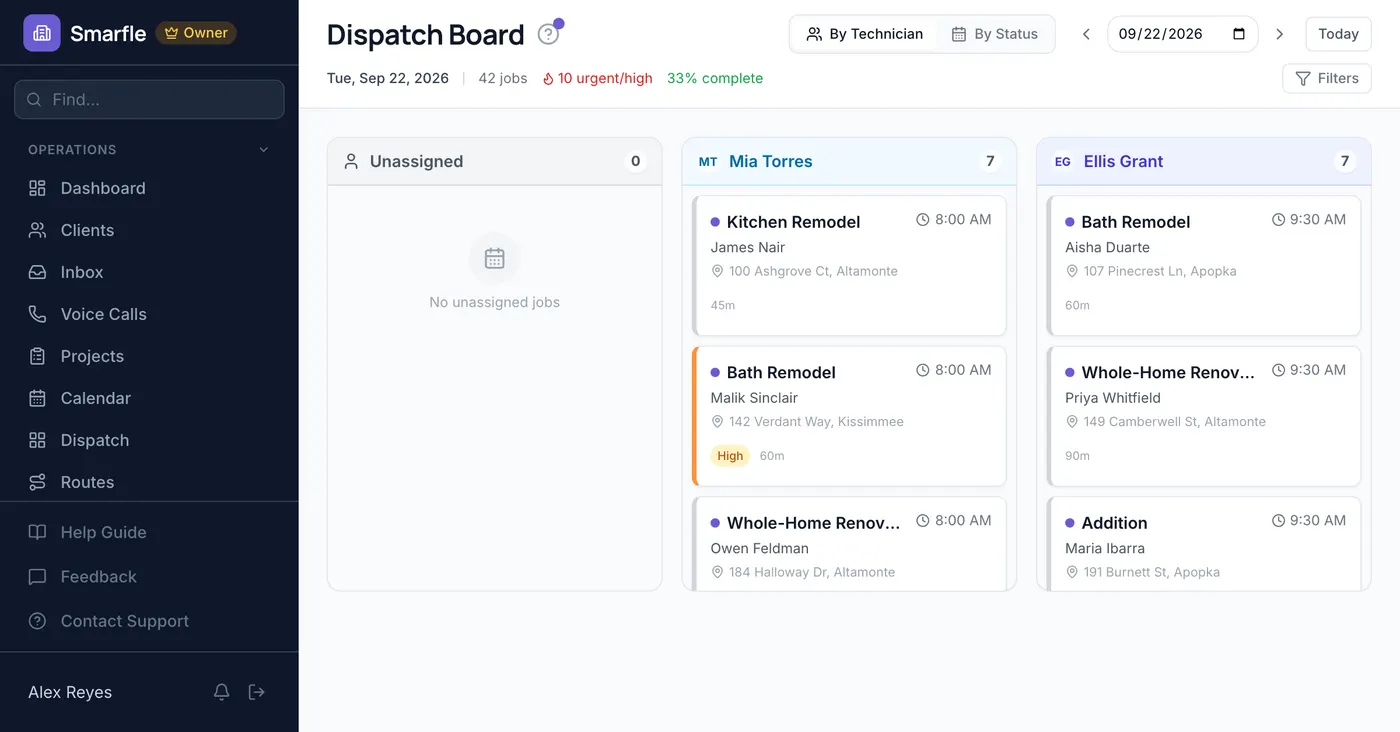Click the Find search field
1400x732 pixels.
tap(149, 100)
